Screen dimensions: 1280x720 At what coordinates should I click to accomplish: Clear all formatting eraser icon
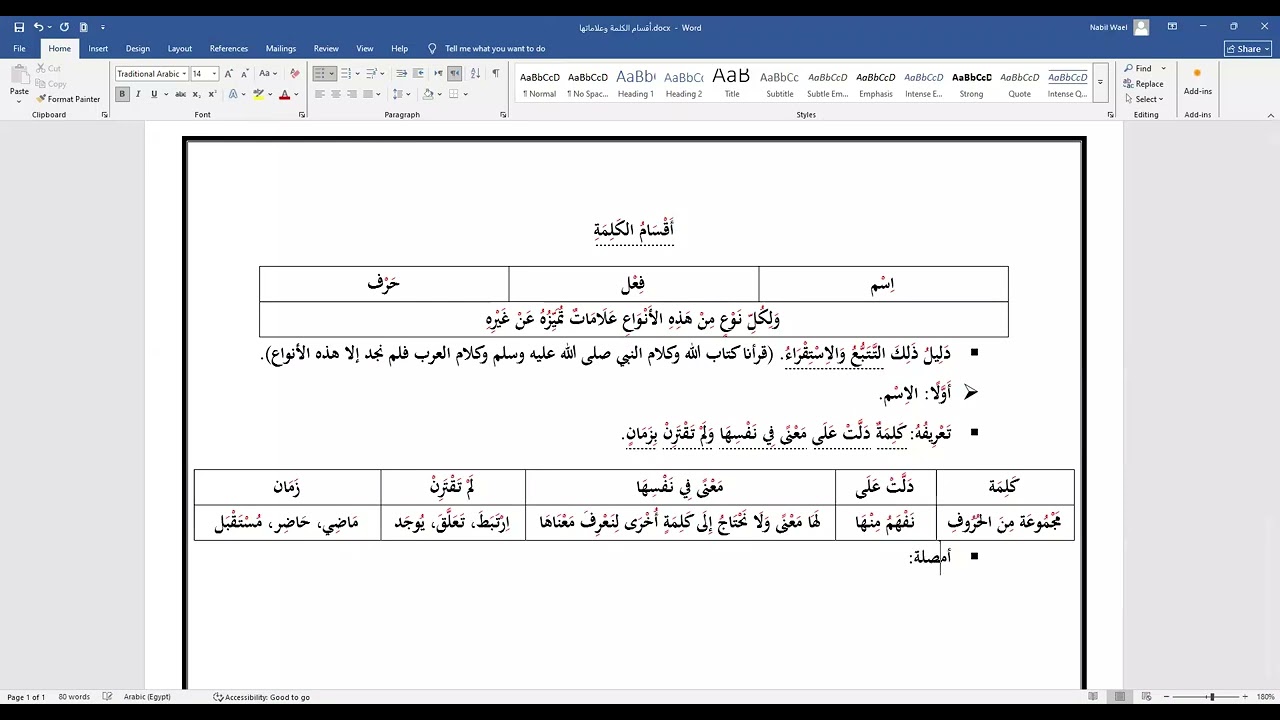[x=294, y=73]
